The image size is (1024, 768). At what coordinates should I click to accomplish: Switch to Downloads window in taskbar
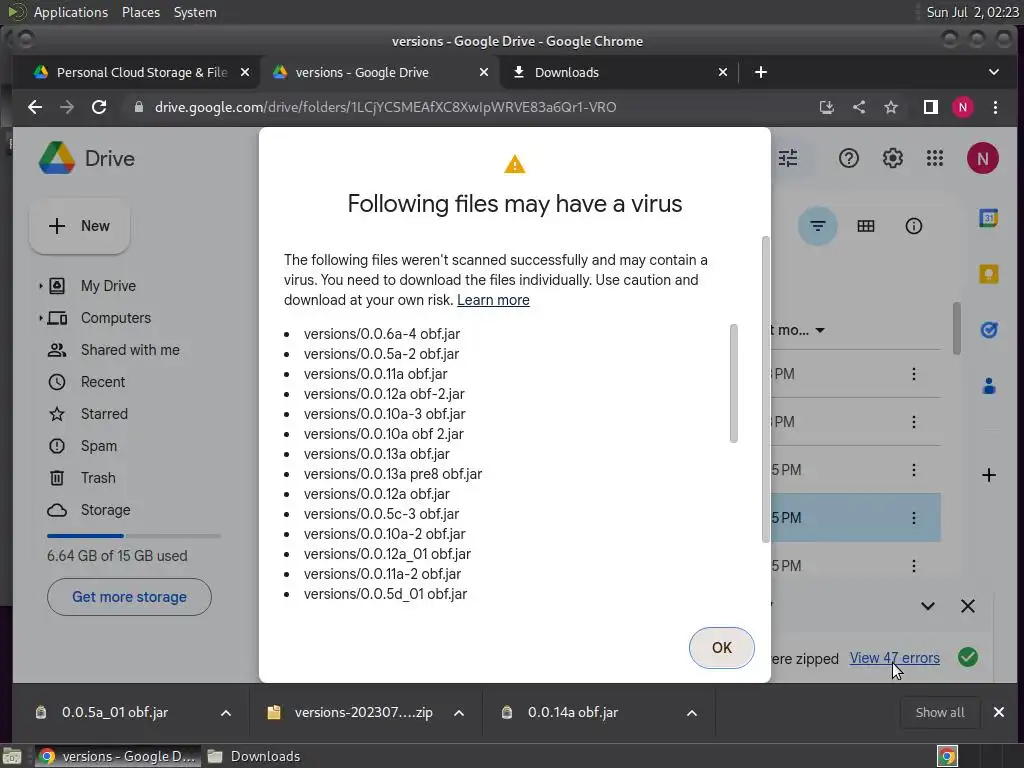tap(253, 756)
